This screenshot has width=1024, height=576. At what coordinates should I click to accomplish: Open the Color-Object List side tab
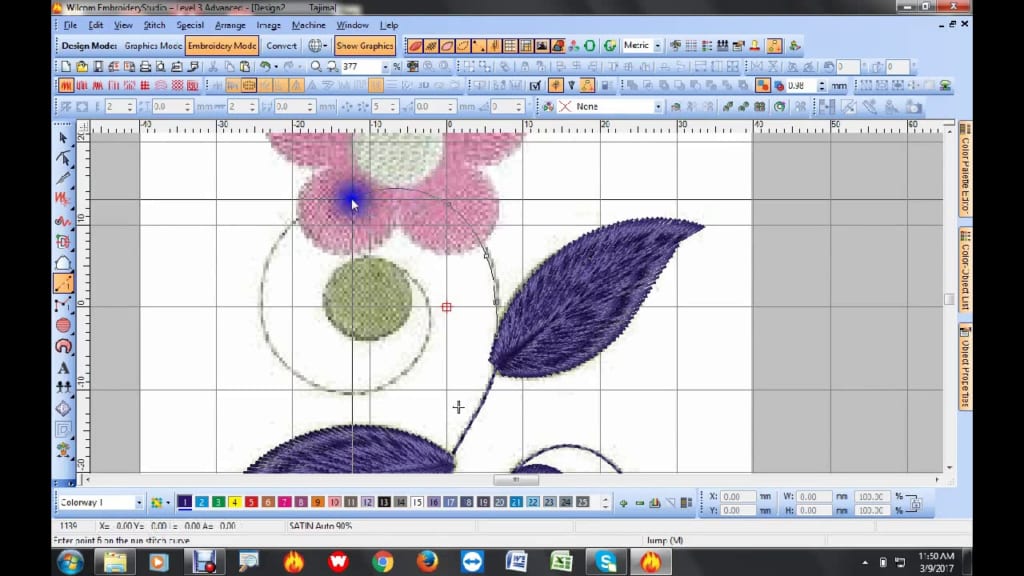click(x=965, y=270)
